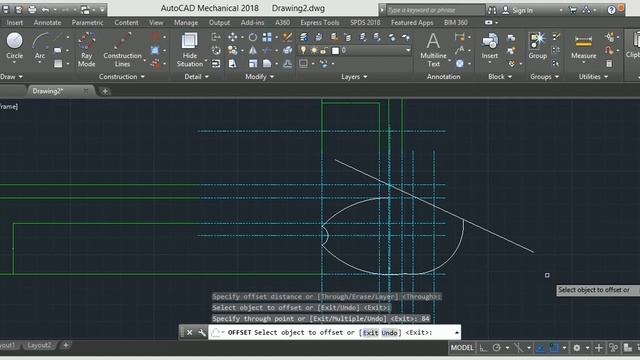Toggle Polar Tracking in status bar
Image resolution: width=640 pixels, height=360 pixels.
point(497,348)
